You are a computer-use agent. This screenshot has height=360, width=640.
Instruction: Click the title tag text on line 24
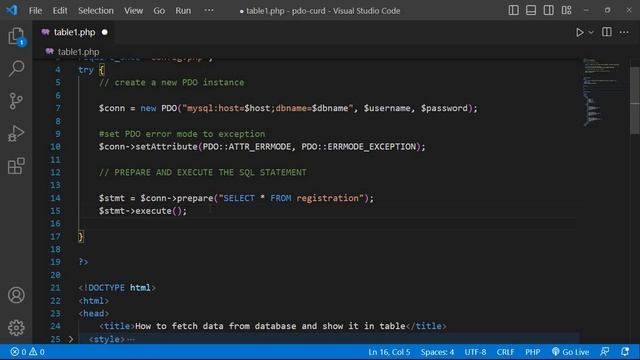tap(270, 326)
